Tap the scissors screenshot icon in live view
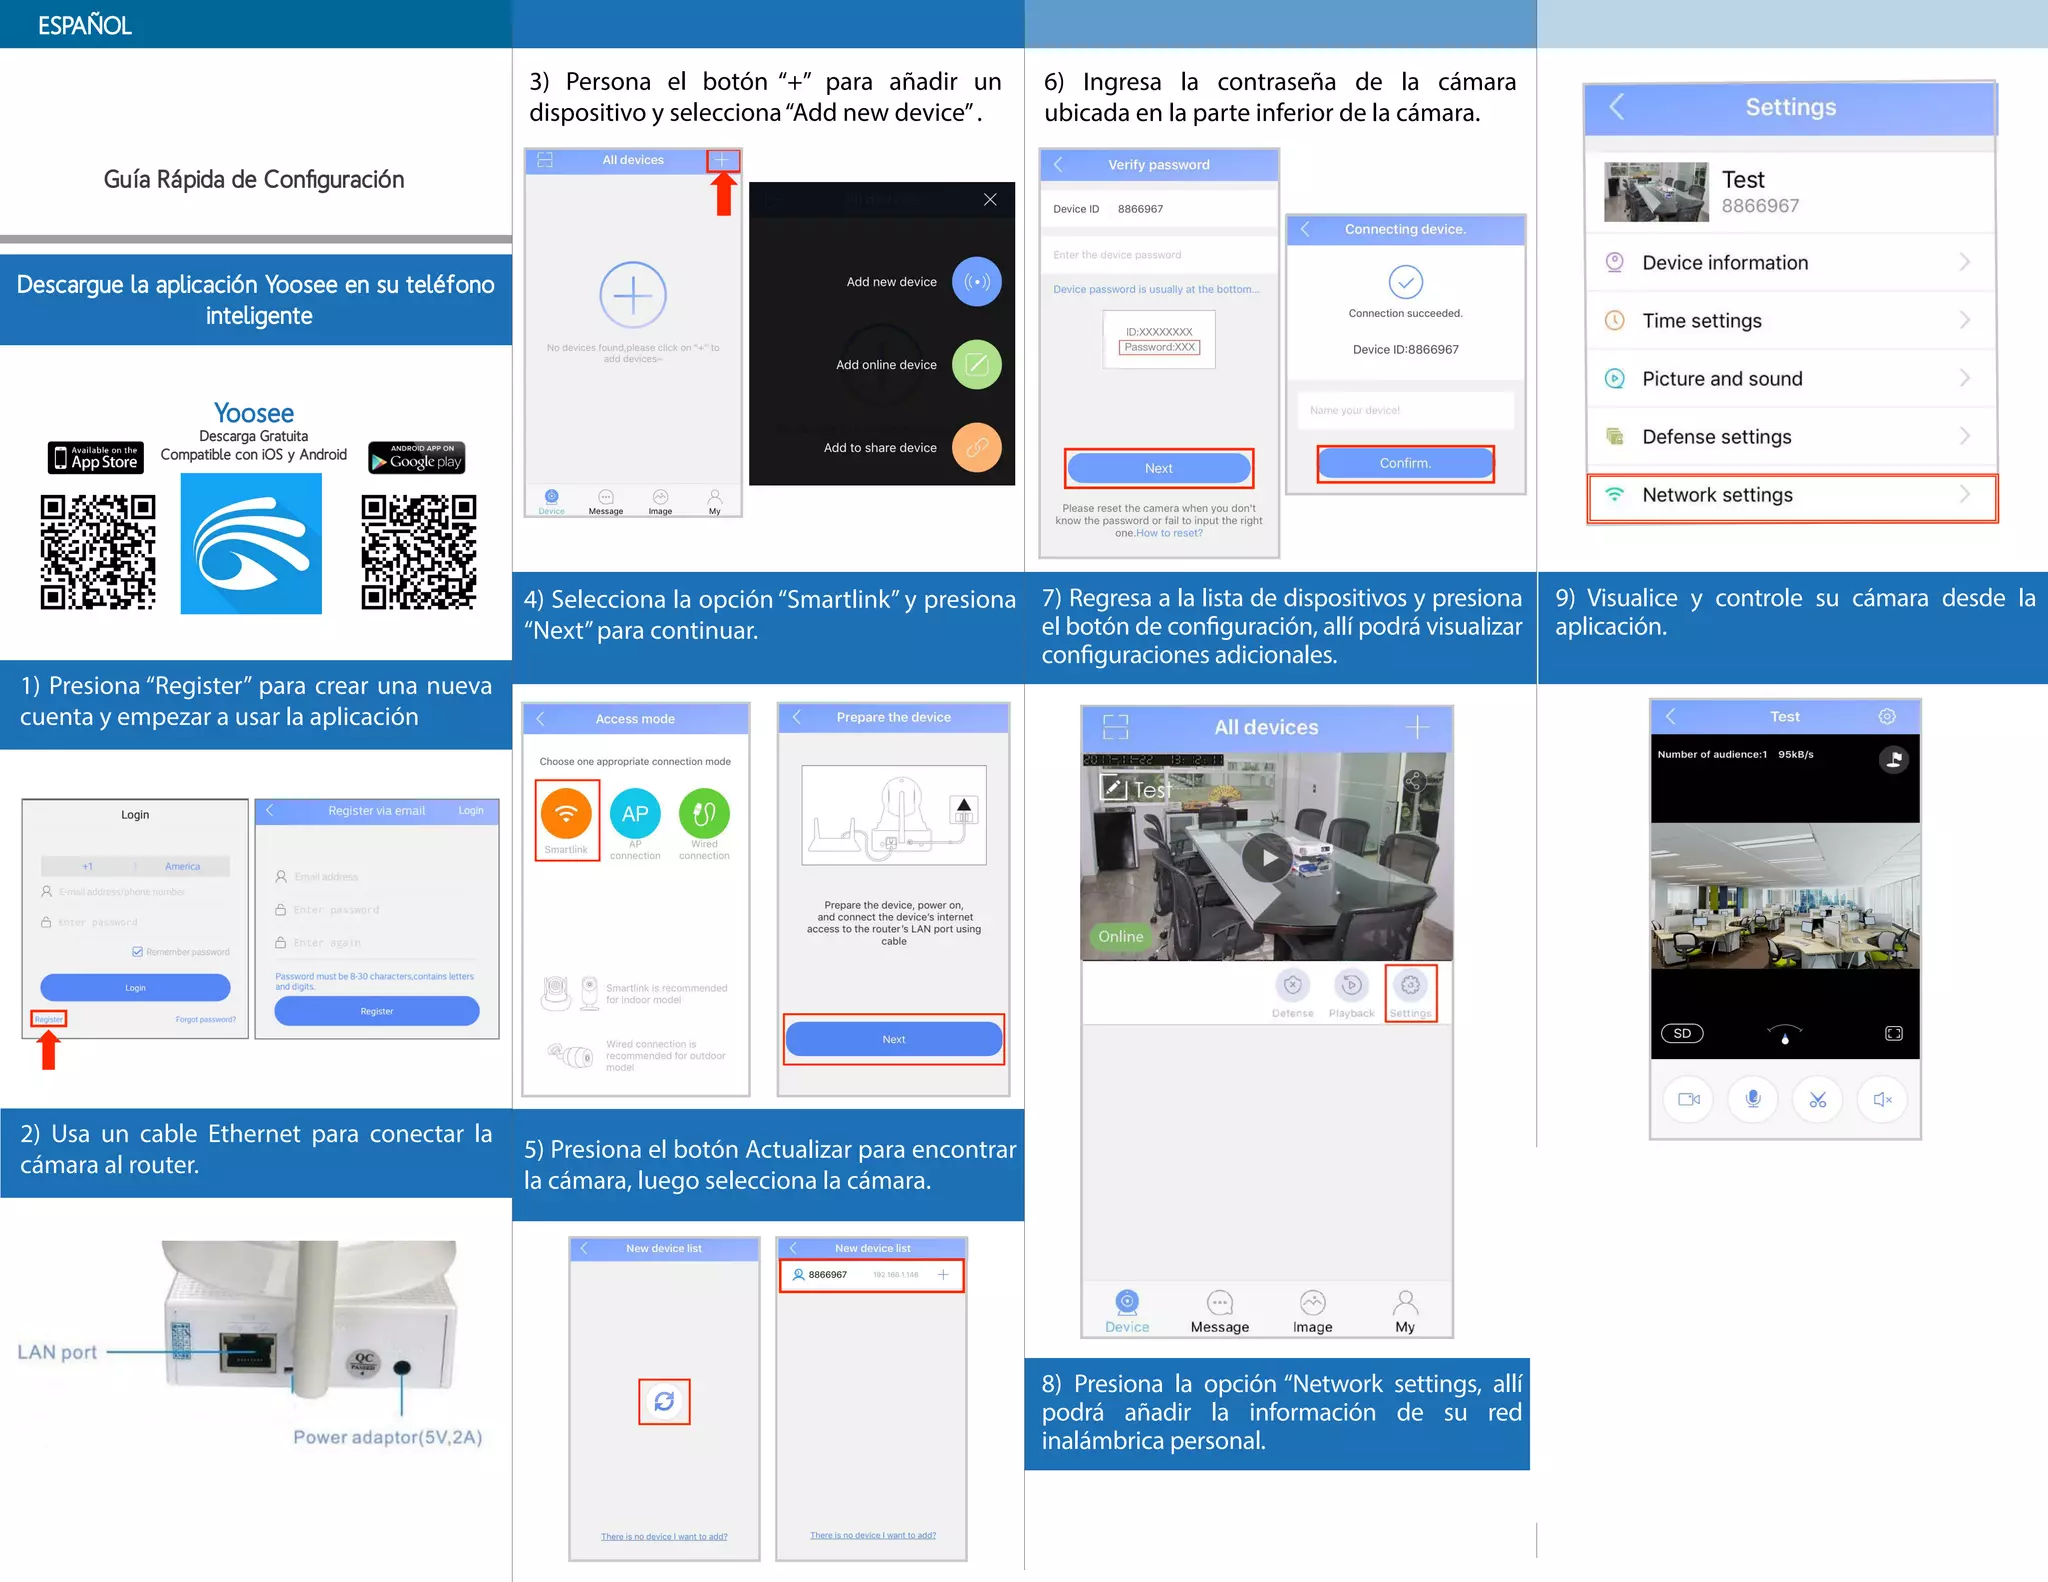This screenshot has height=1582, width=2048. 1817,1099
